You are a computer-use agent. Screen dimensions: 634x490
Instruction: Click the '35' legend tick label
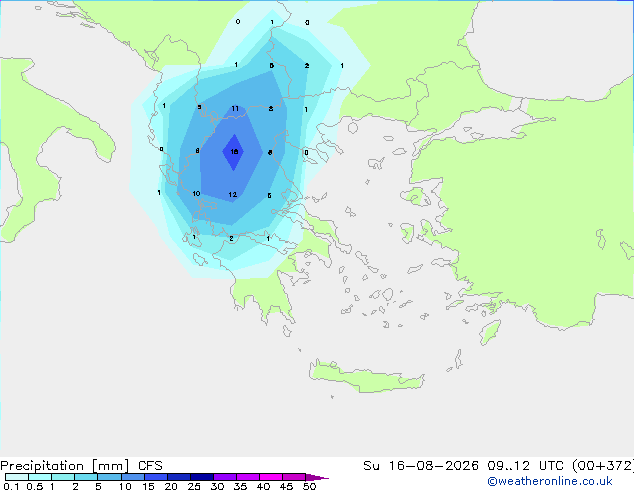(x=240, y=486)
